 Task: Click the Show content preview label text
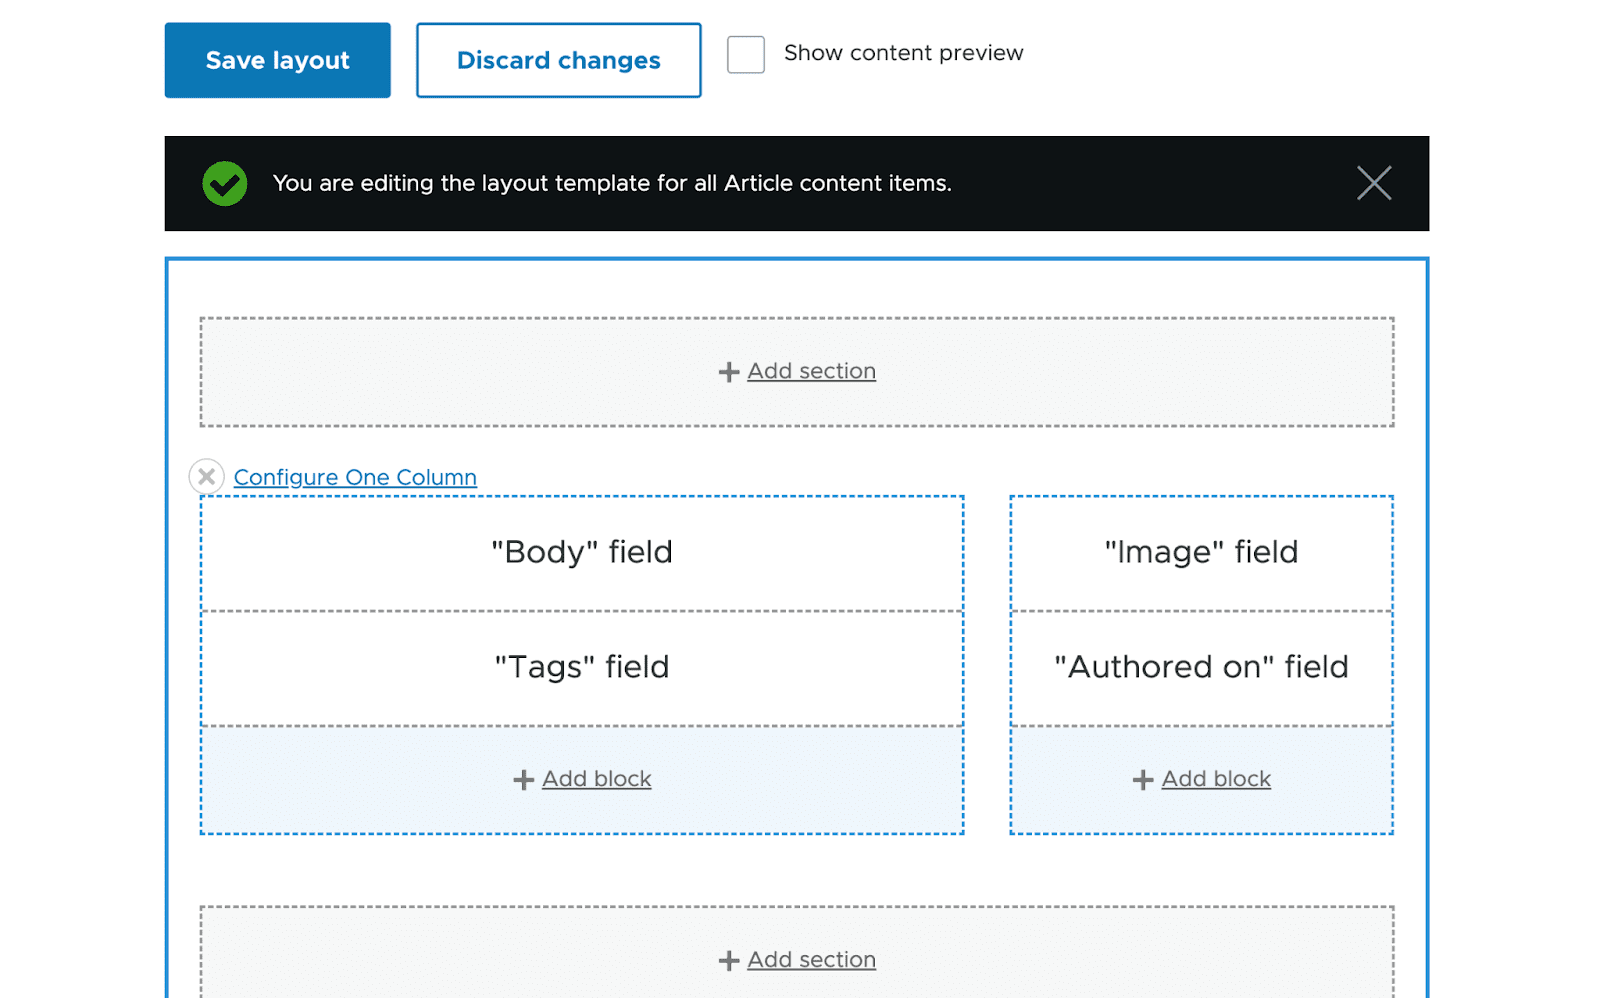pos(903,53)
